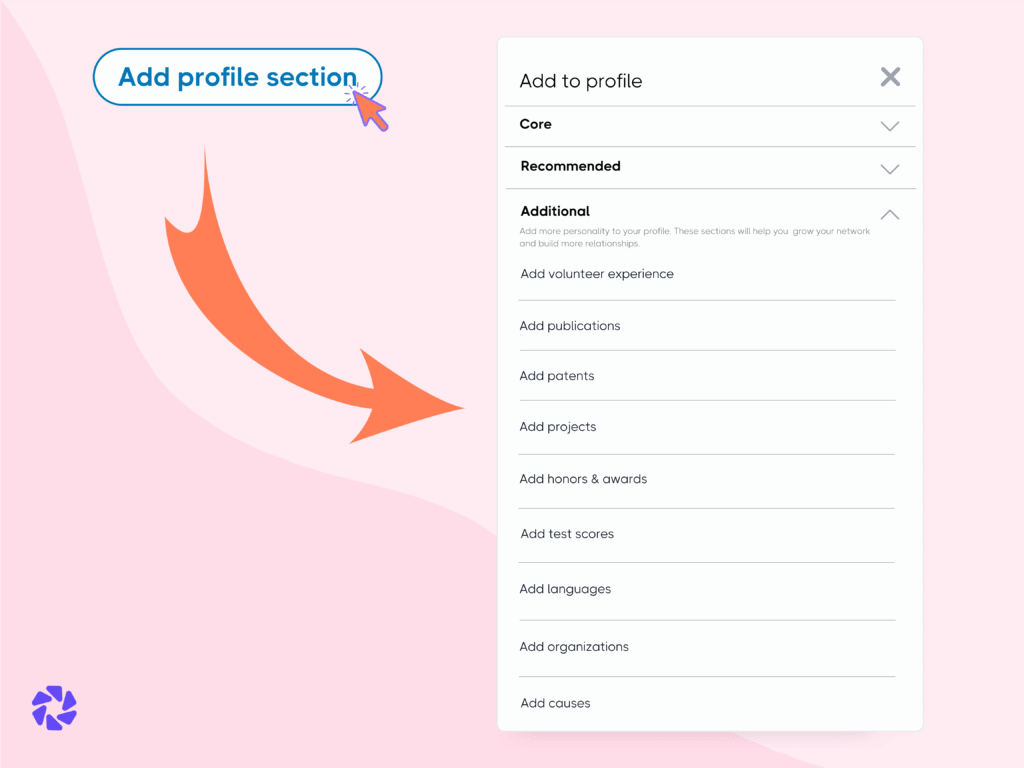1024x768 pixels.
Task: Click the X icon in the dialog header
Action: click(889, 77)
